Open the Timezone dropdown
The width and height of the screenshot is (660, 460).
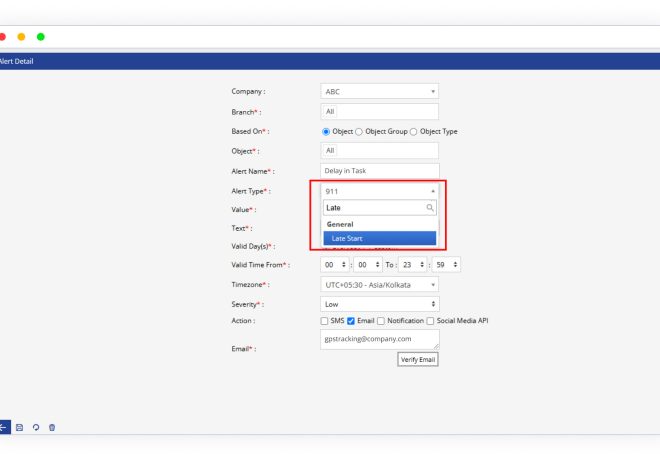(379, 284)
